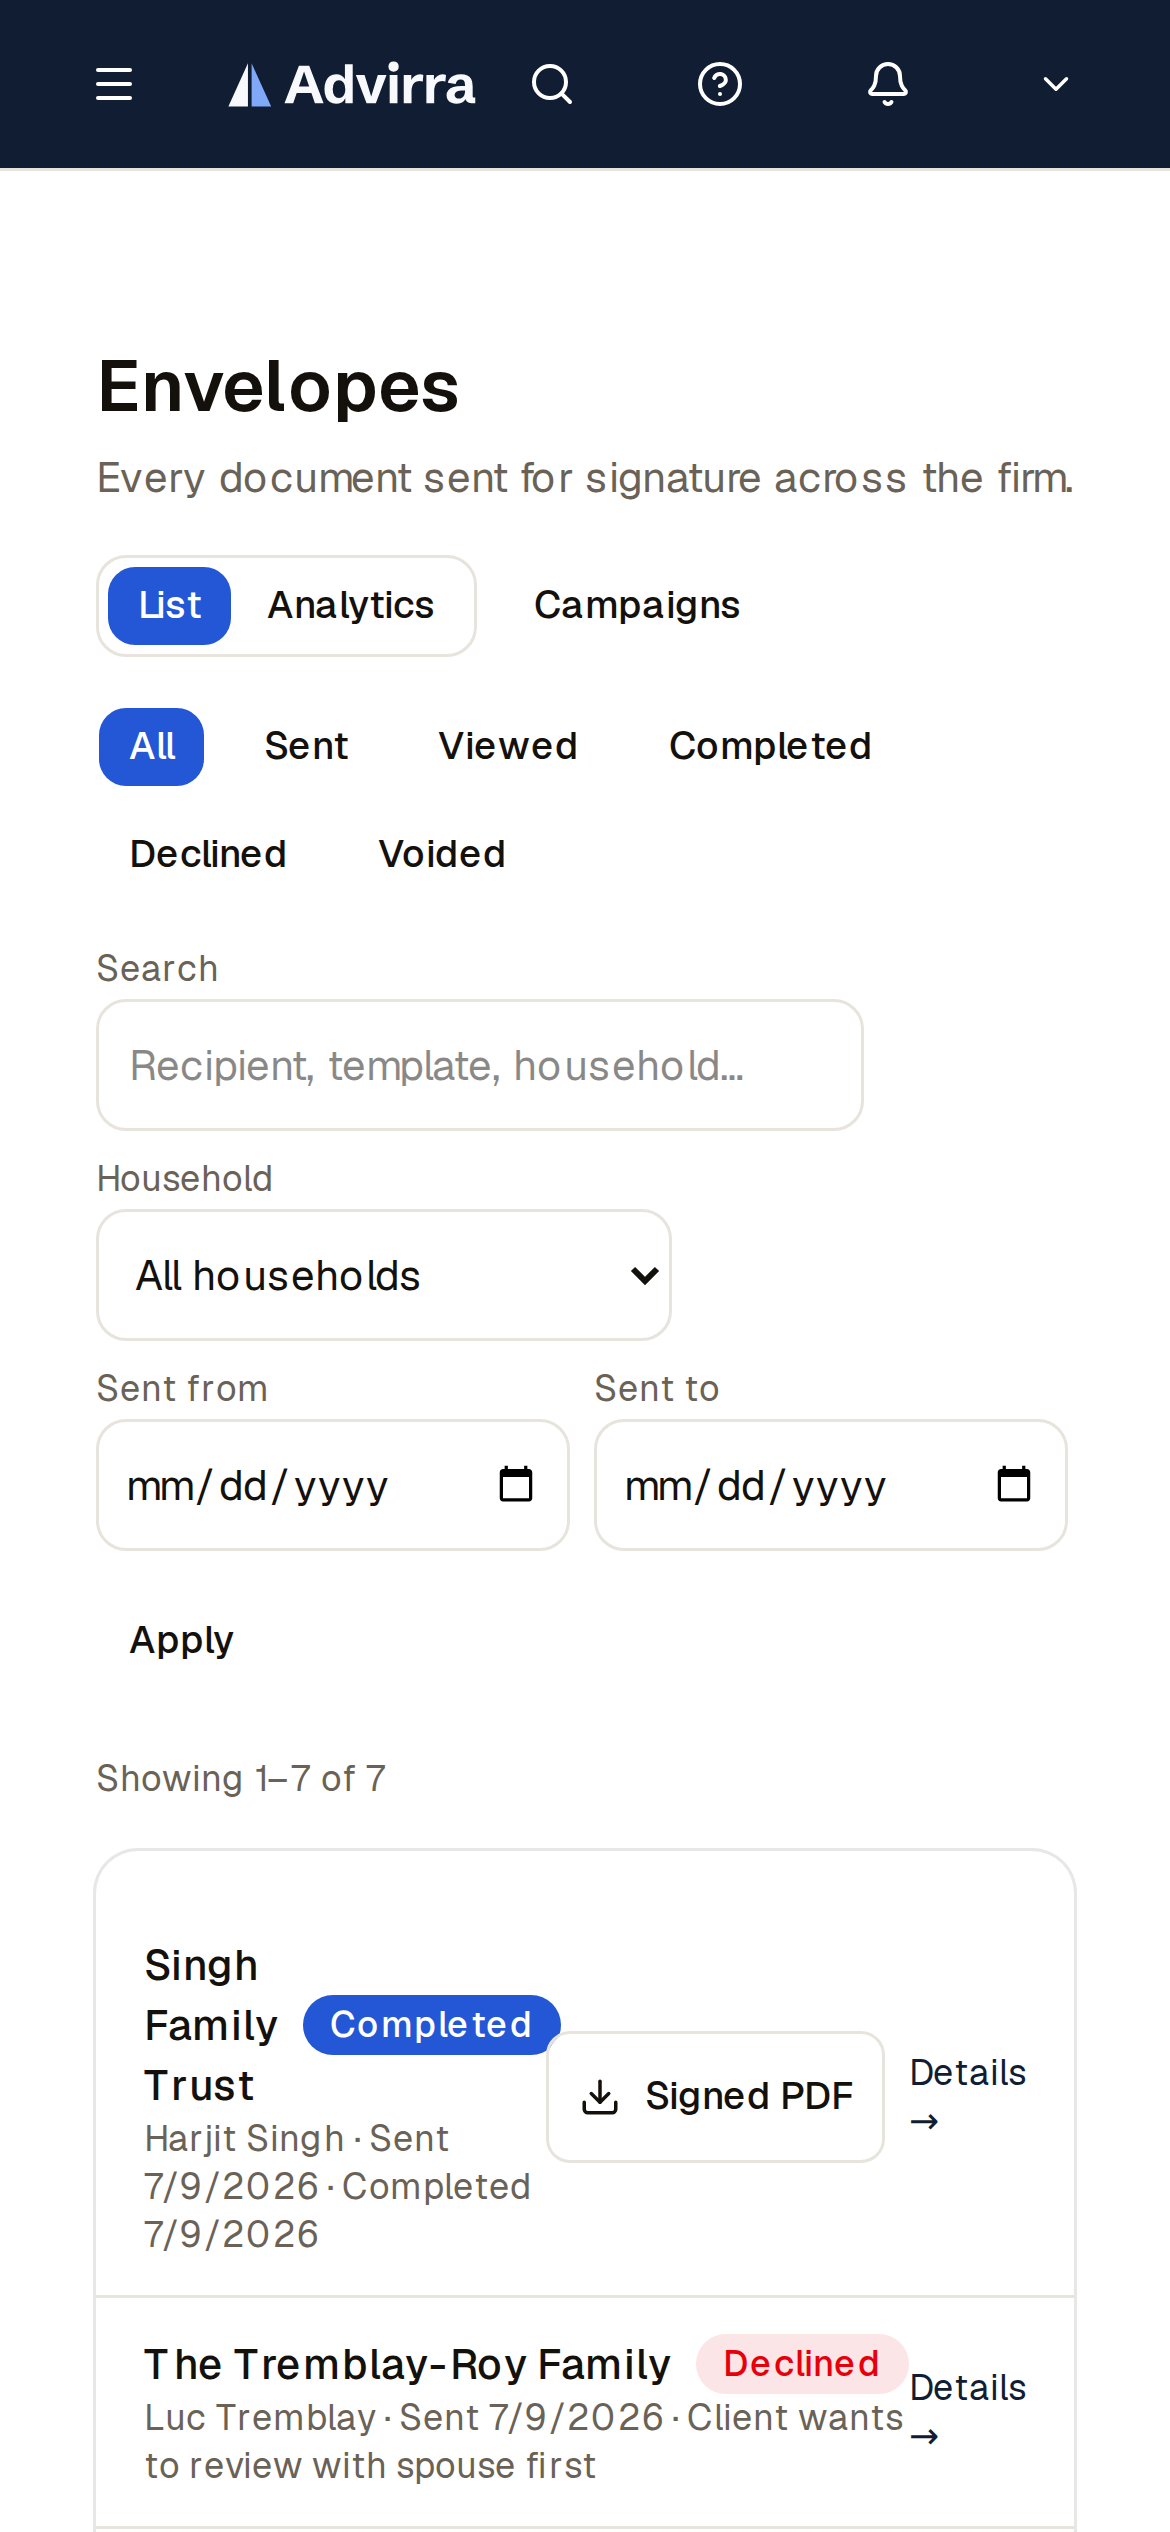Viewport: 1170px width, 2532px height.
Task: Open the All households dropdown
Action: [384, 1275]
